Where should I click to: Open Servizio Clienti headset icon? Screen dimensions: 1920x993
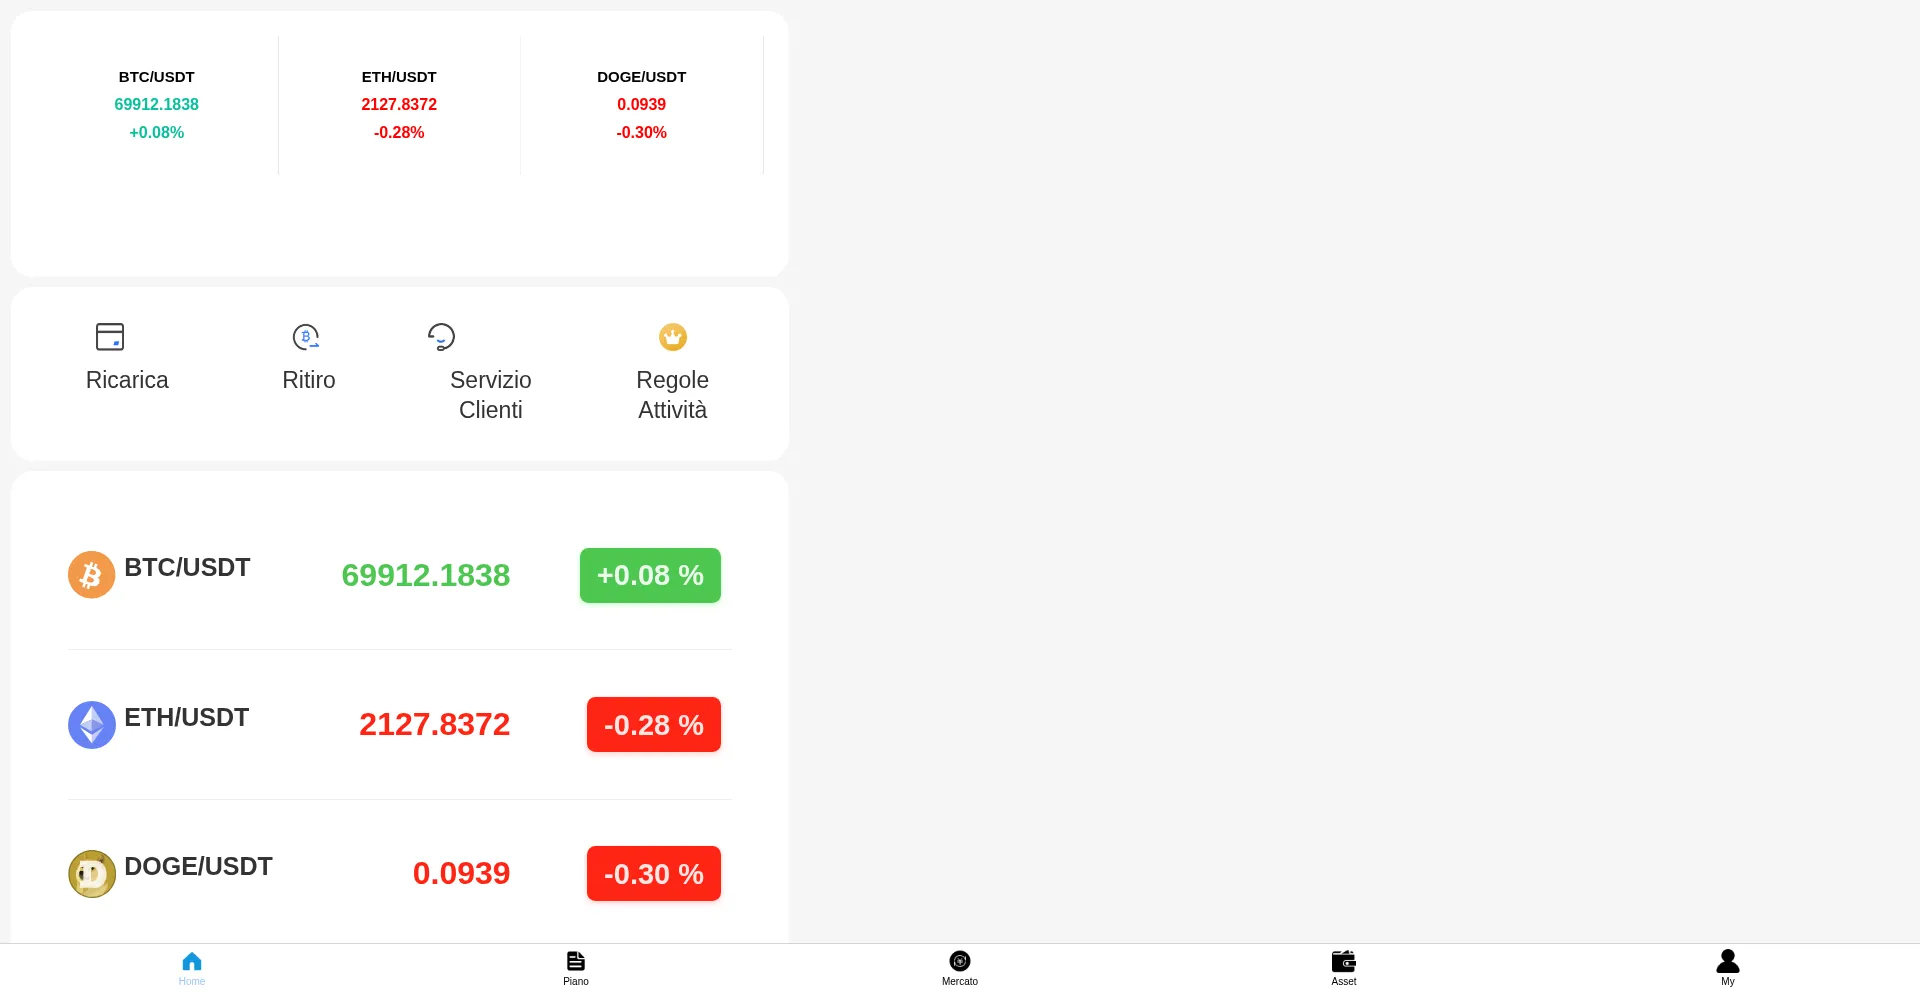(441, 337)
